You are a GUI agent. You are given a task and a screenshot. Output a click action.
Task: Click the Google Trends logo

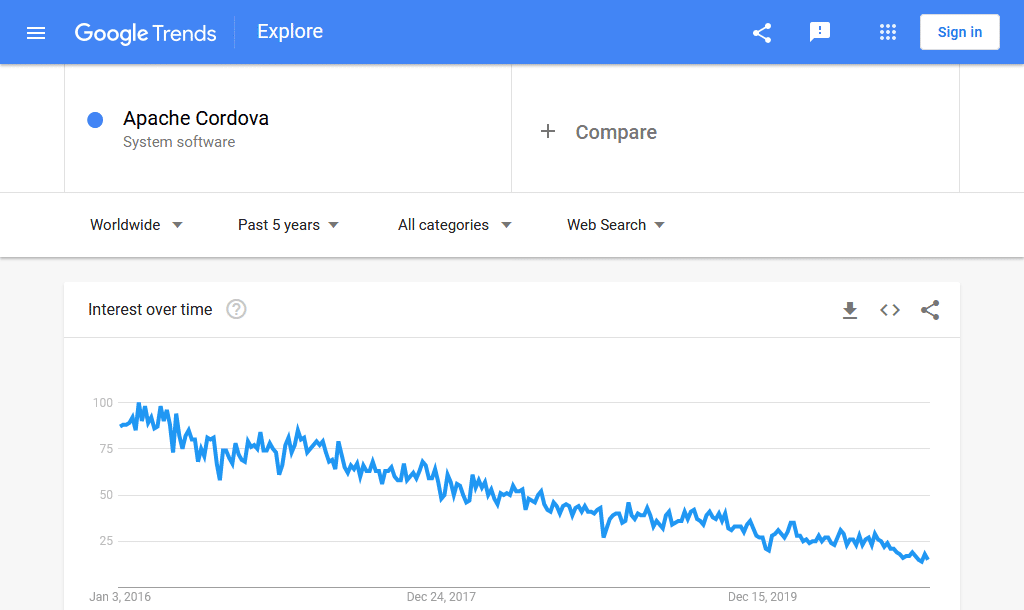point(146,32)
